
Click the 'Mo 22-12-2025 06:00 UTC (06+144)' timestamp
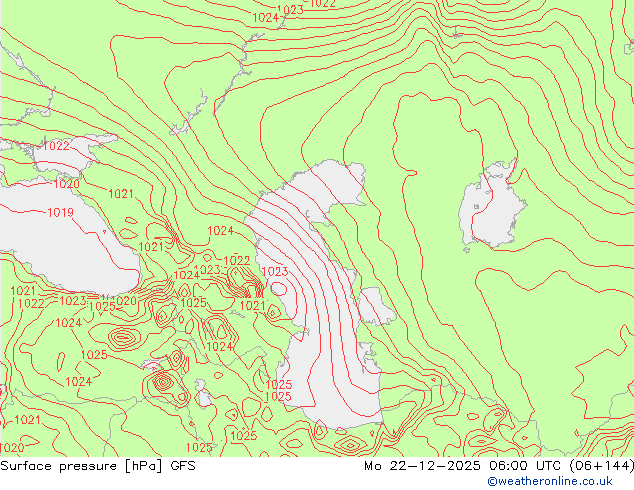(x=499, y=466)
